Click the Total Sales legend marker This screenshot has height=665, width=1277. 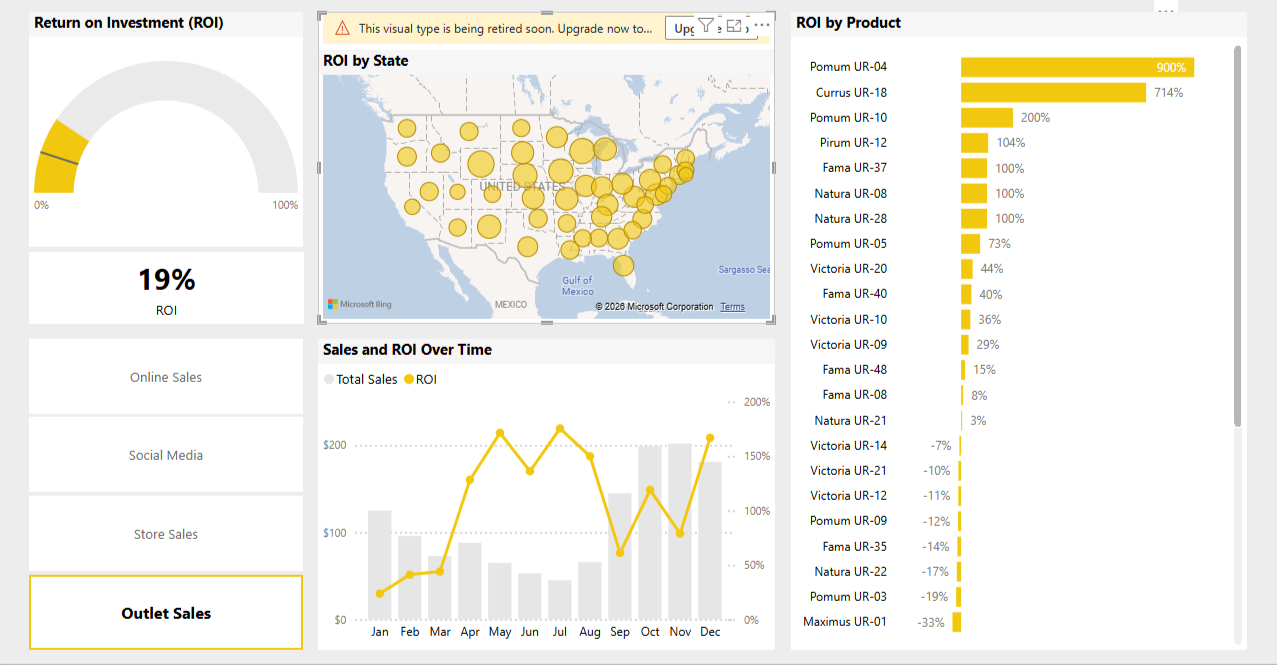[329, 380]
